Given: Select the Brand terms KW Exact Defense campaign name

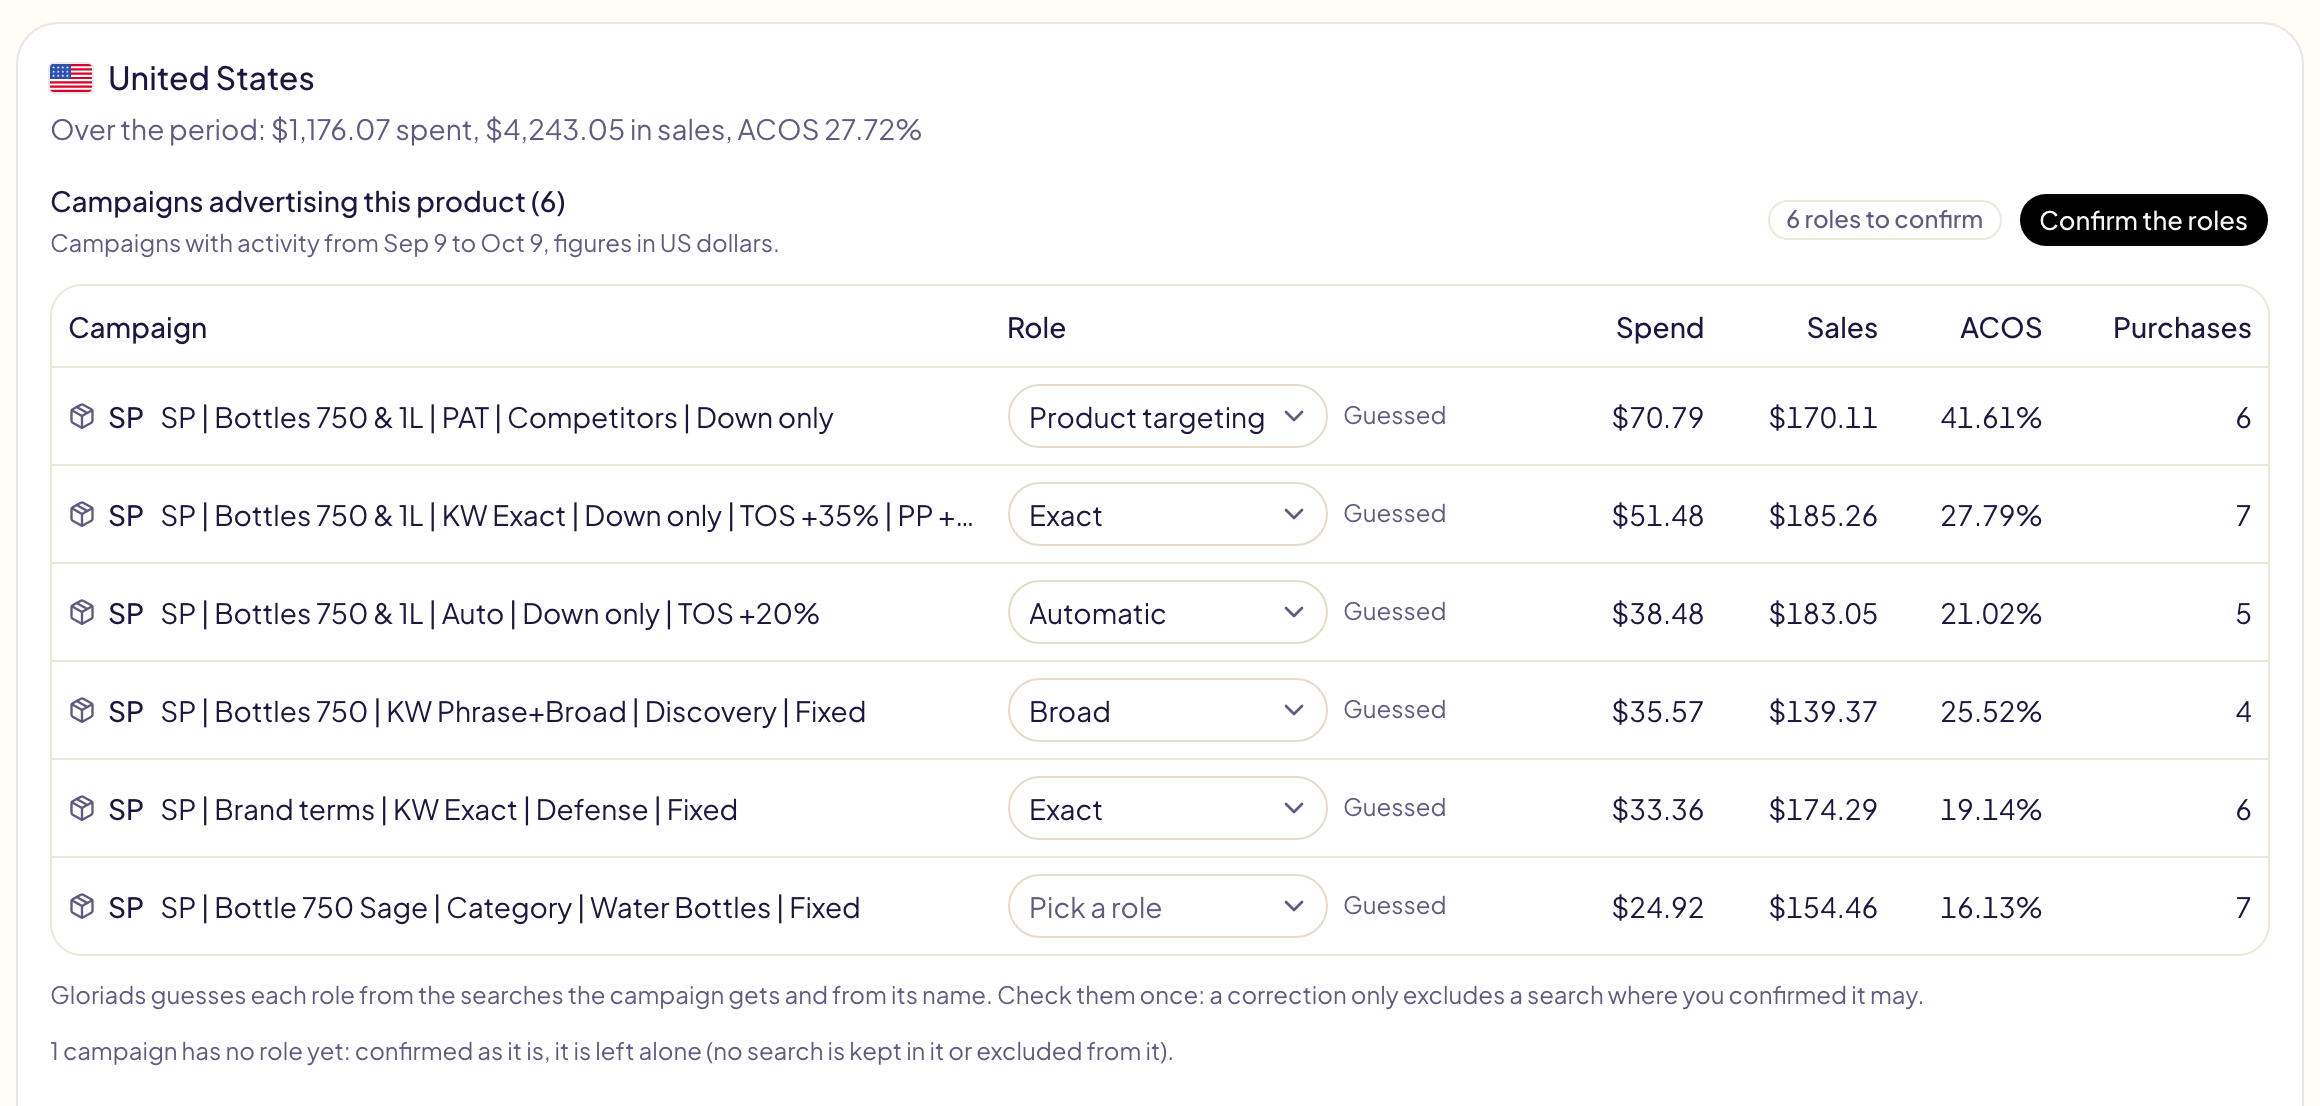Looking at the screenshot, I should 449,810.
